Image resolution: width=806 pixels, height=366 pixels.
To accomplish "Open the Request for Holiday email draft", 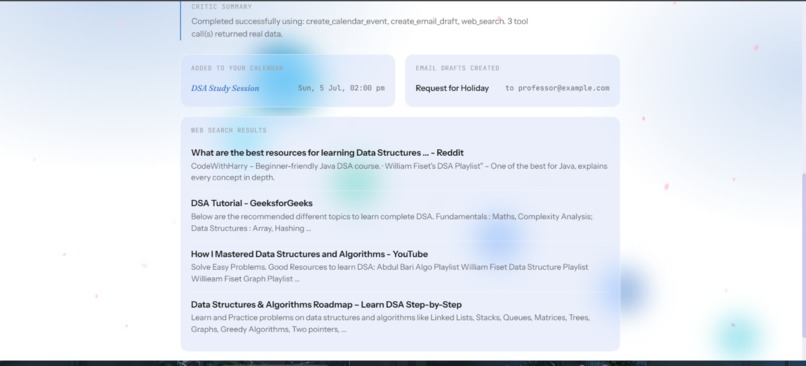I will 452,88.
